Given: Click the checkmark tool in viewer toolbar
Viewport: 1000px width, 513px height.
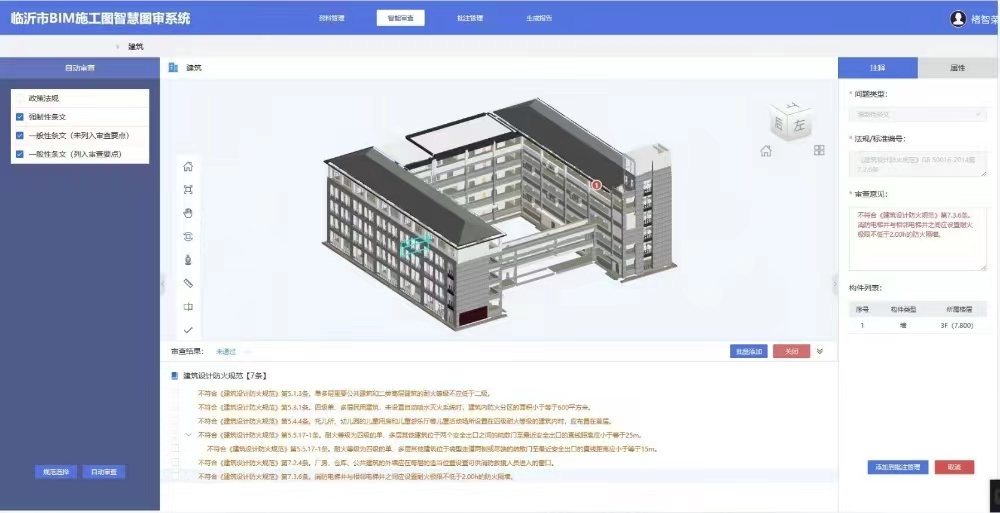Looking at the screenshot, I should click(188, 330).
